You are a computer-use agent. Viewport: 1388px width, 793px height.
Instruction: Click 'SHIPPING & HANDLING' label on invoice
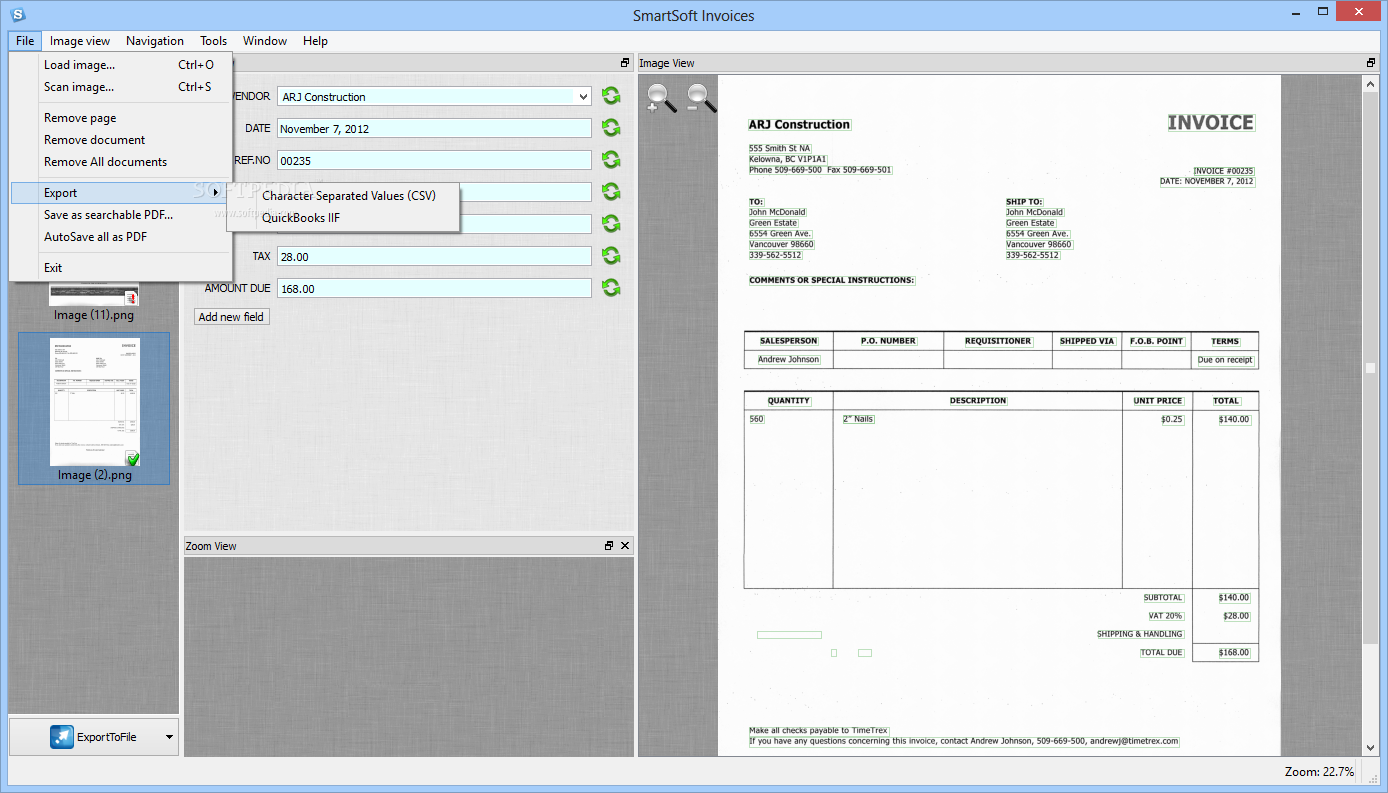pyautogui.click(x=1140, y=634)
